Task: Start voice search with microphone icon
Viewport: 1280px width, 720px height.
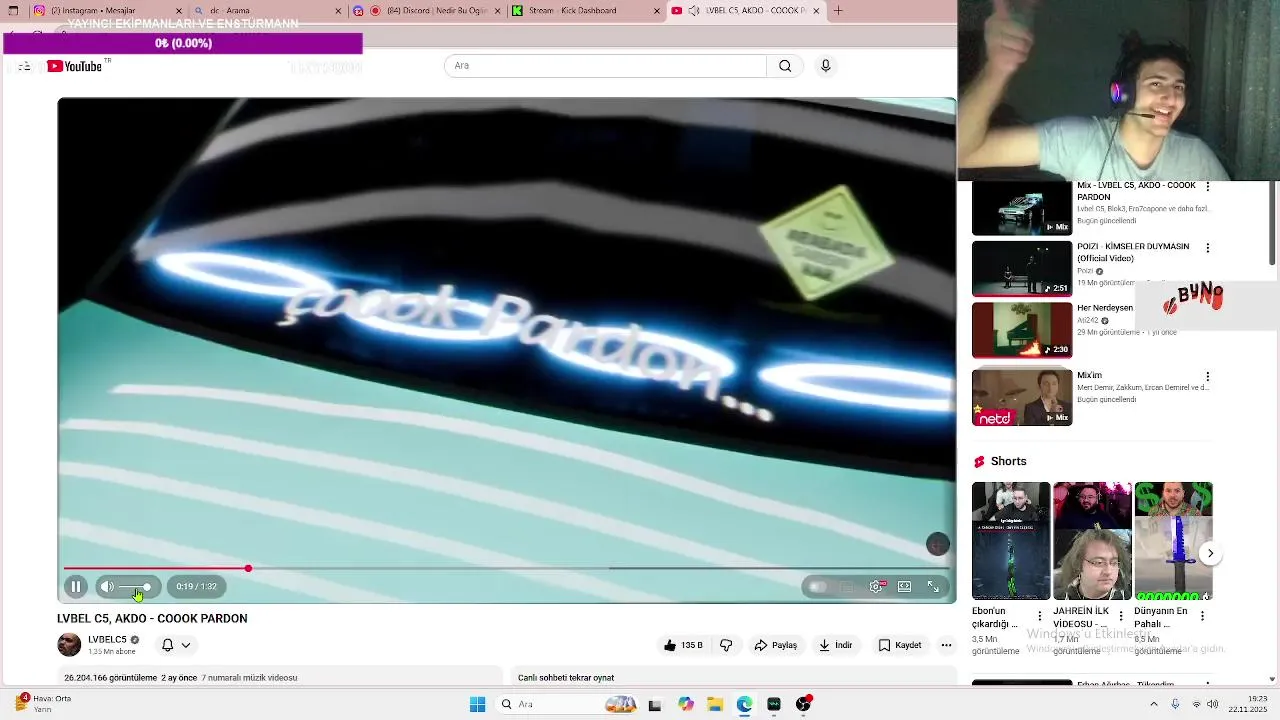Action: click(825, 66)
